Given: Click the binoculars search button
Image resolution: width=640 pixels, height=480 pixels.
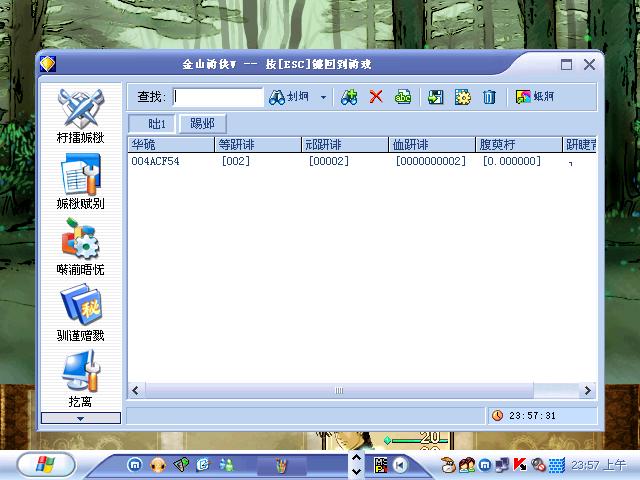Looking at the screenshot, I should [290, 97].
